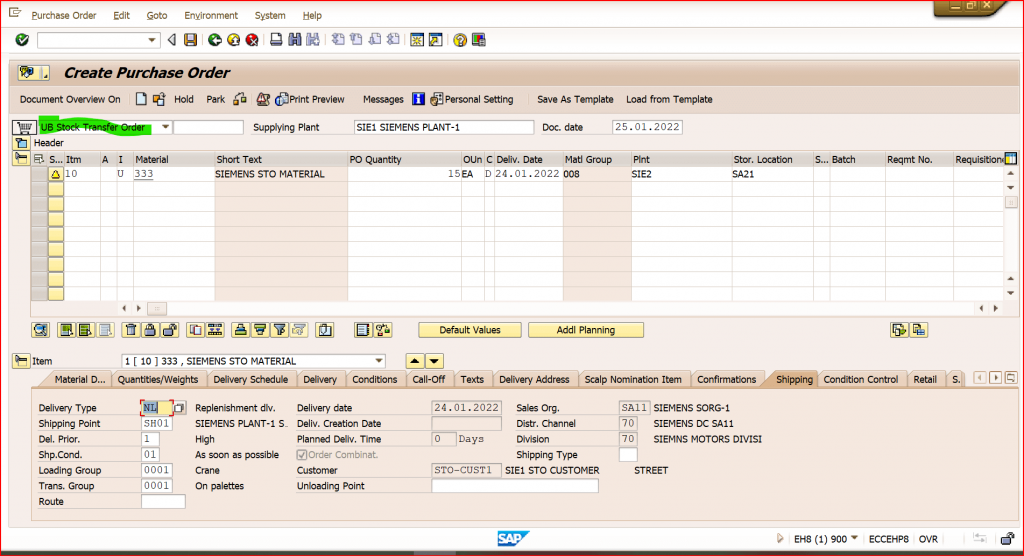
Task: Open the tab list icon after tabs
Action: coord(1011,378)
